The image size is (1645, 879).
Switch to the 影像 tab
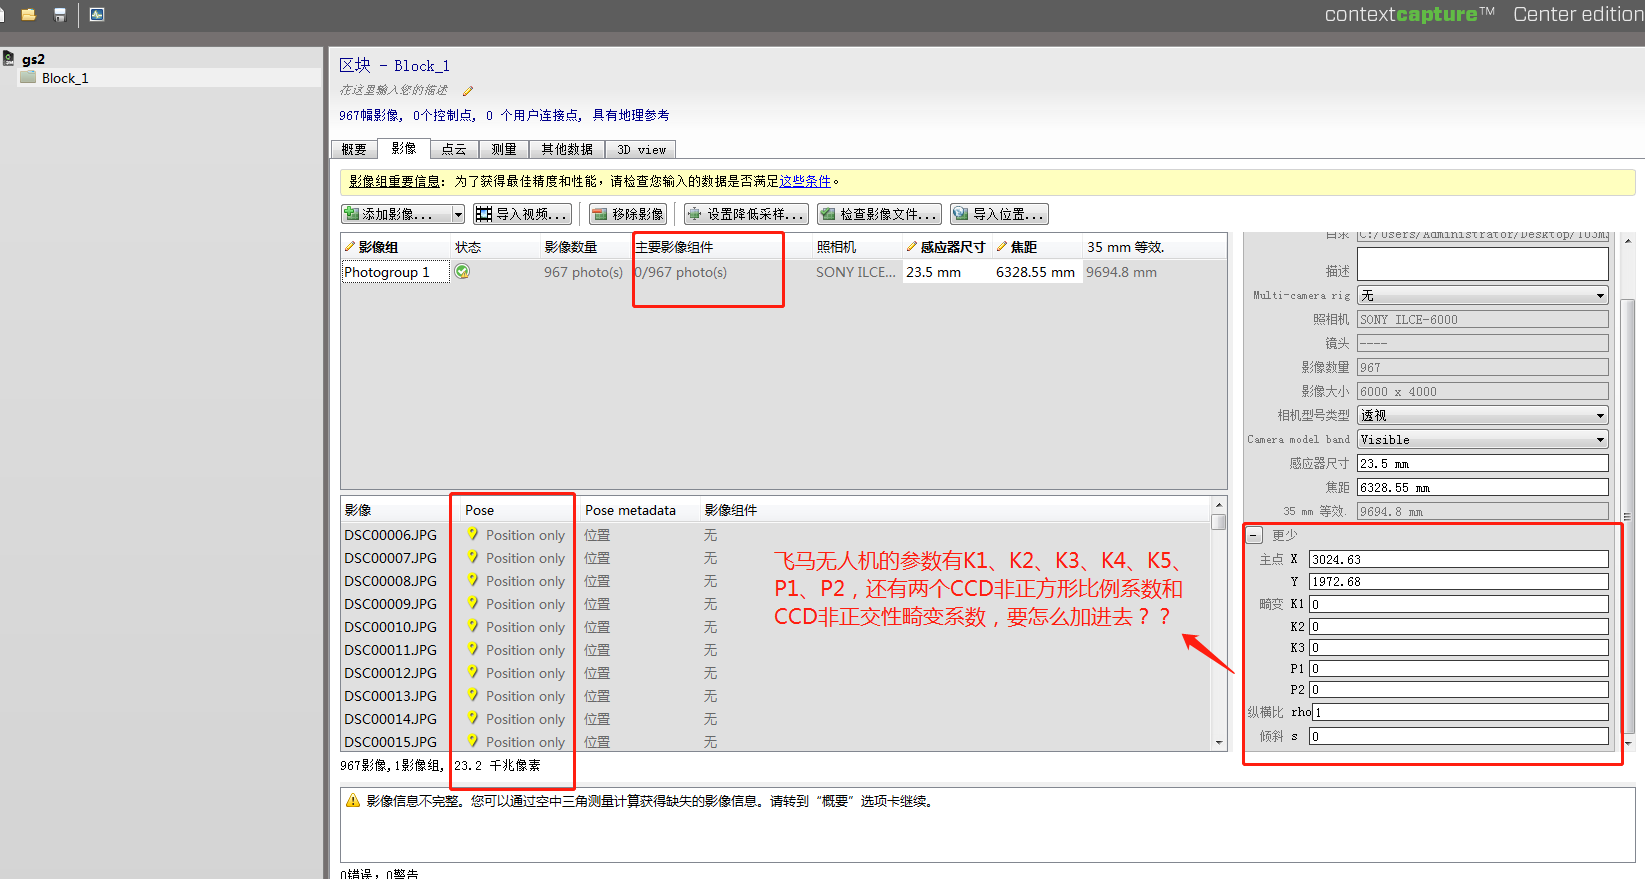[404, 148]
